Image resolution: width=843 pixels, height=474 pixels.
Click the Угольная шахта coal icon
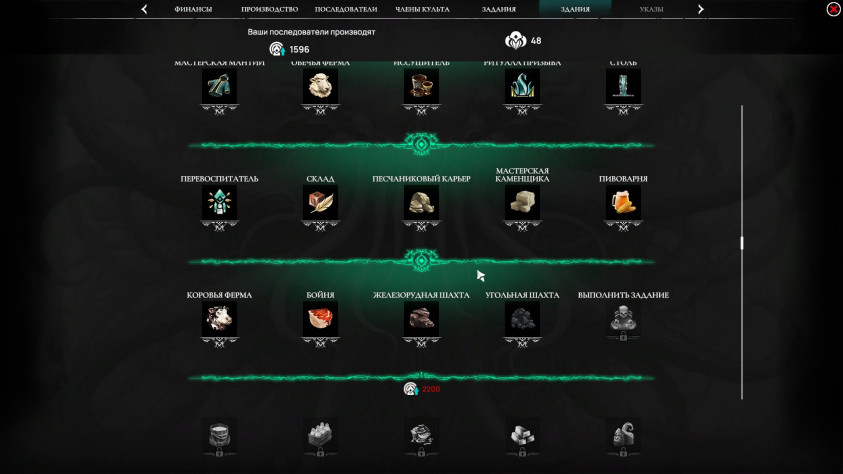523,319
